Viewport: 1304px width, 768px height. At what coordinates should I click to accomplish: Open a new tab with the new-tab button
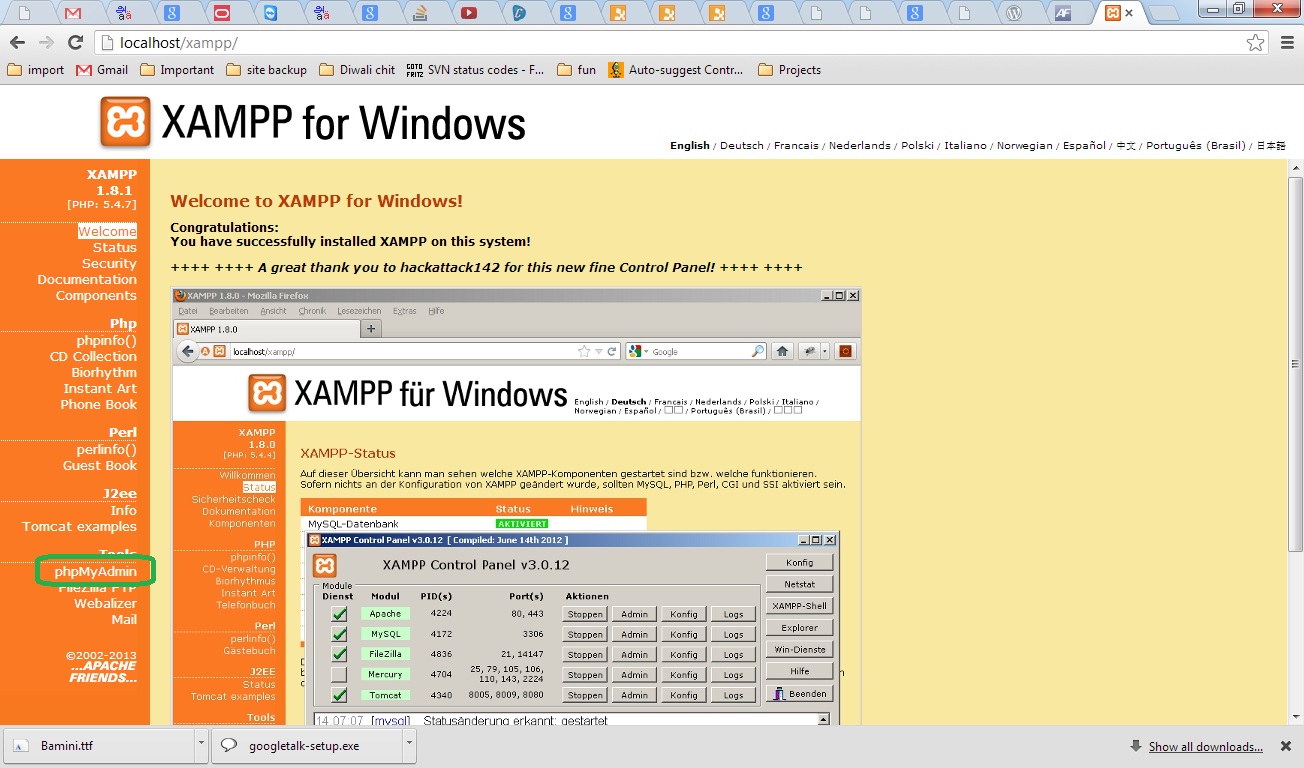(1162, 14)
